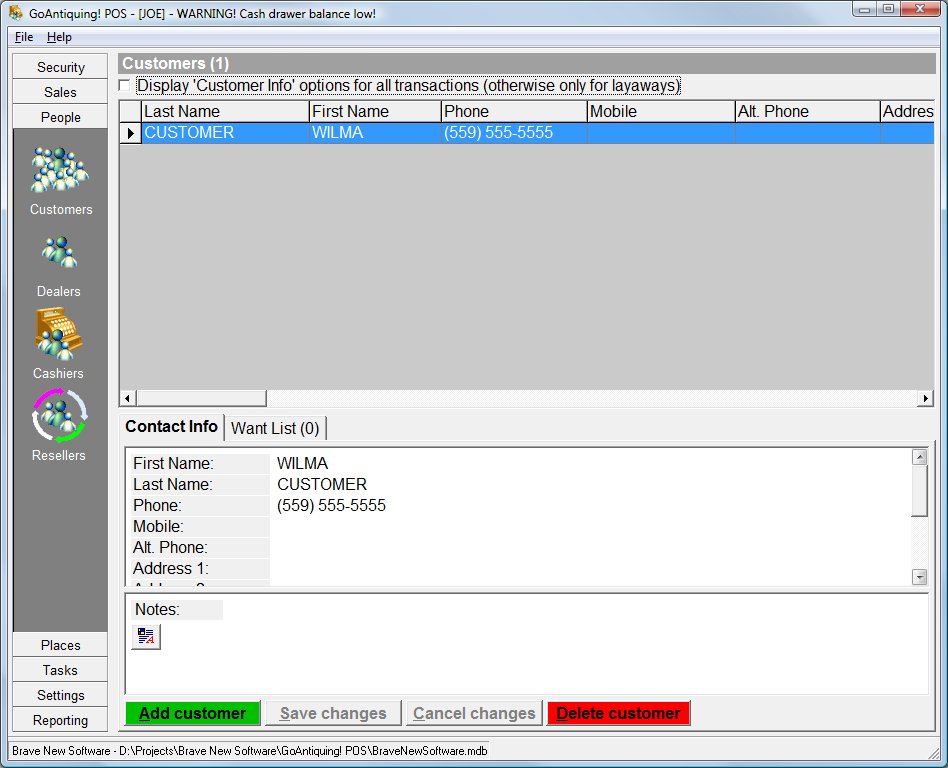This screenshot has width=948, height=768.
Task: Click the contact info scroll down arrow
Action: [920, 577]
